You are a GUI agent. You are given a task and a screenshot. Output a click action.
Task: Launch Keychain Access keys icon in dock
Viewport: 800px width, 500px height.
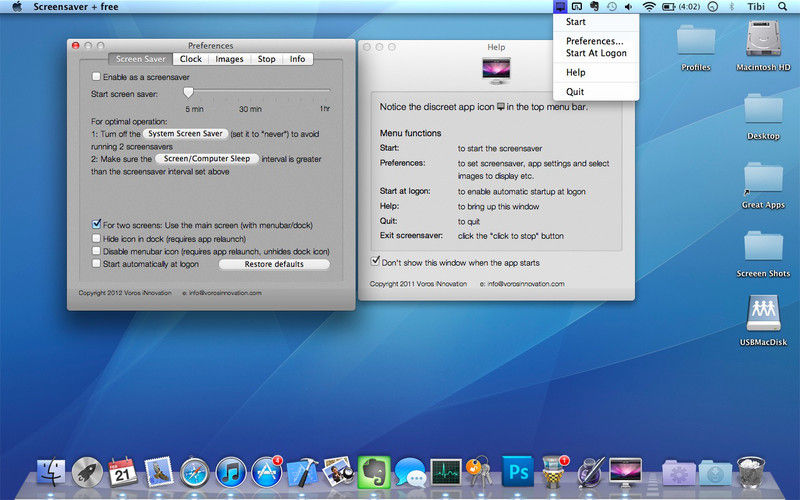481,472
